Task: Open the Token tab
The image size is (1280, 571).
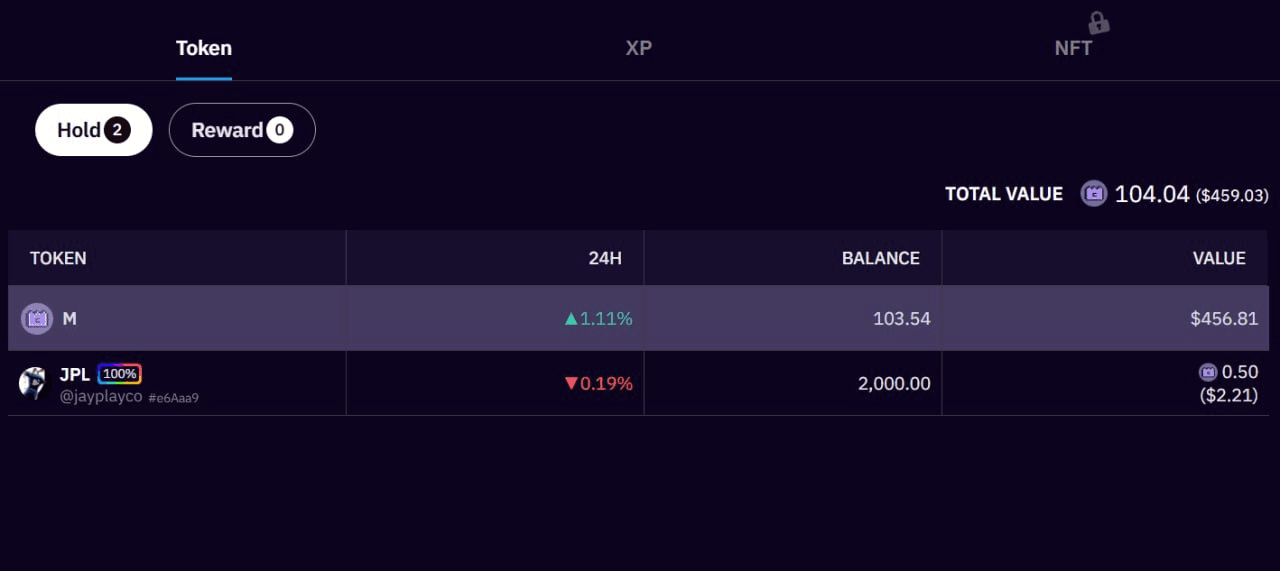Action: point(204,48)
